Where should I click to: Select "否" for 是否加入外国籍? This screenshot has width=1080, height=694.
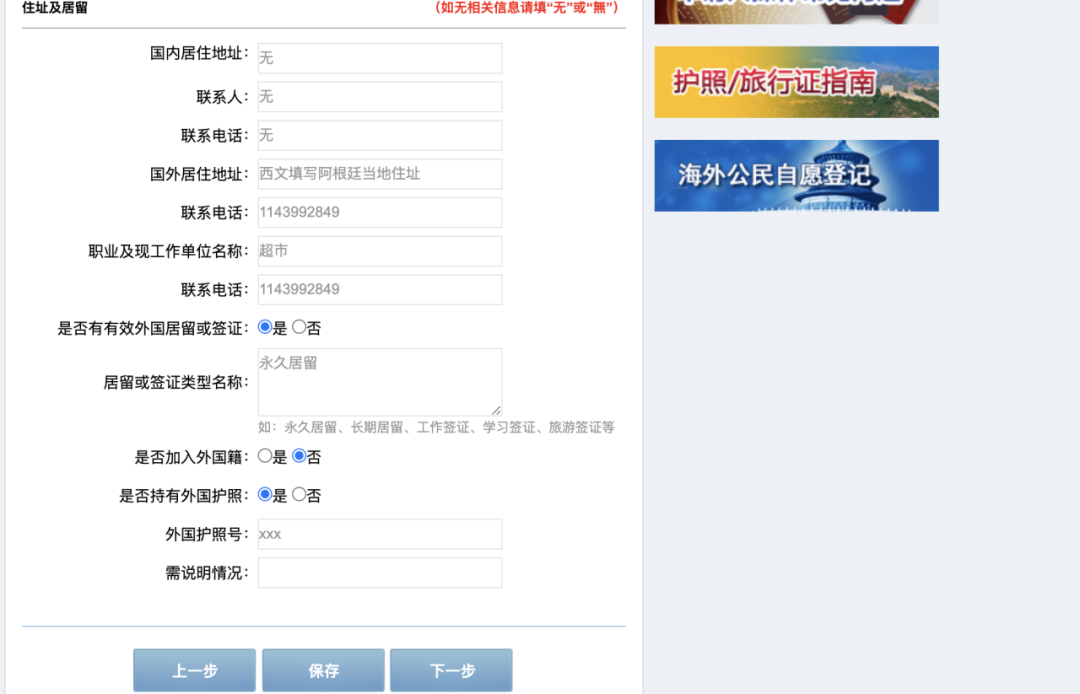298,456
